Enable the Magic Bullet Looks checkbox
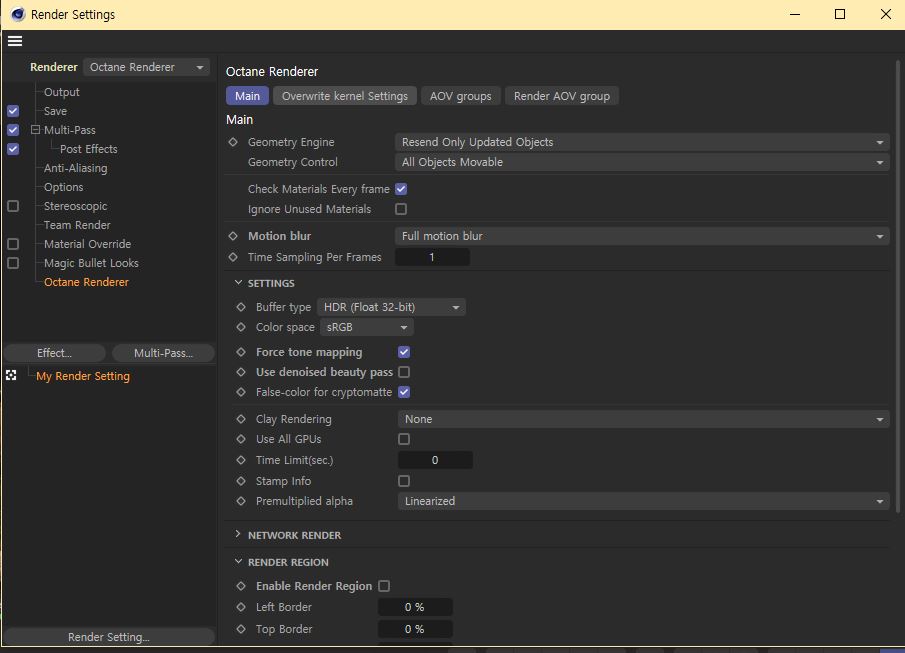This screenshot has width=905, height=653. (13, 263)
